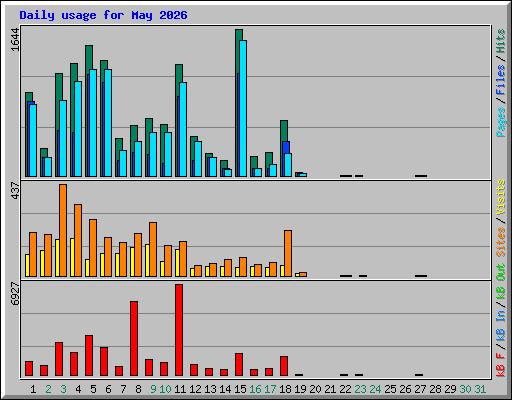Click the cyan pages bar for day 4

click(78, 129)
